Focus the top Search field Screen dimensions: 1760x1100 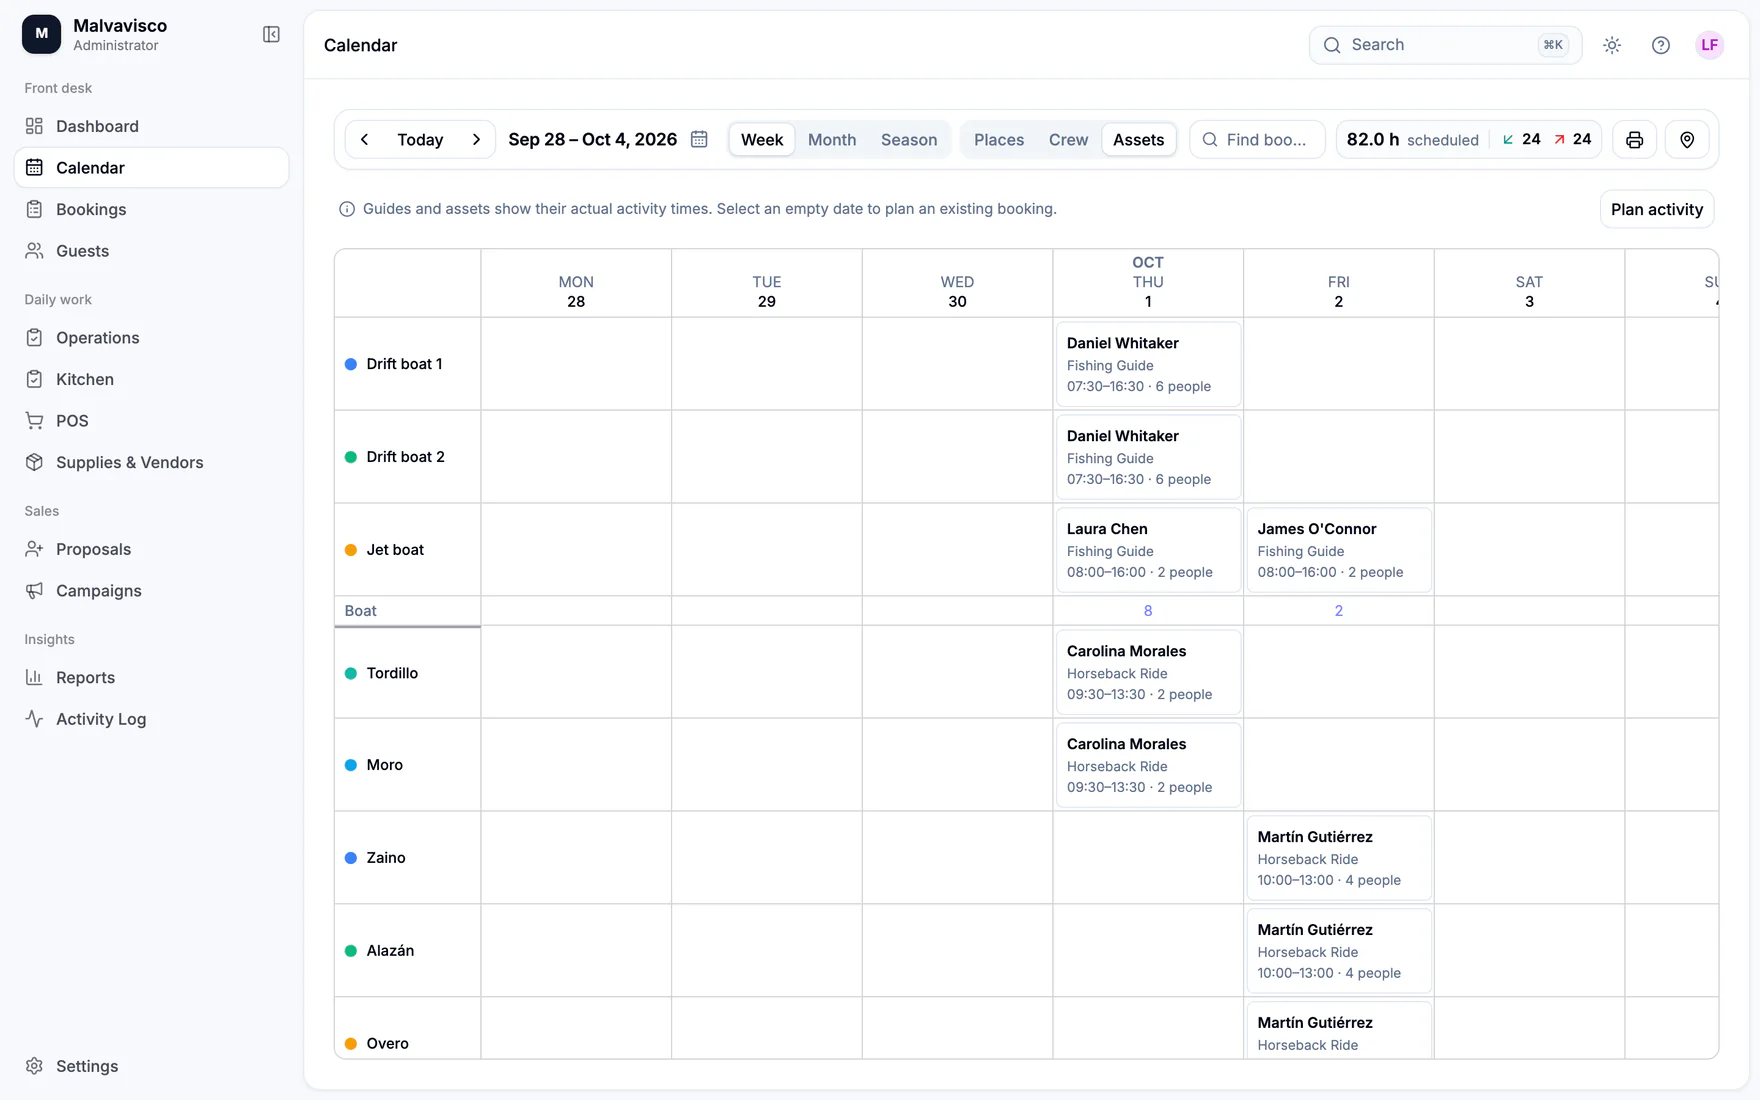click(x=1445, y=45)
